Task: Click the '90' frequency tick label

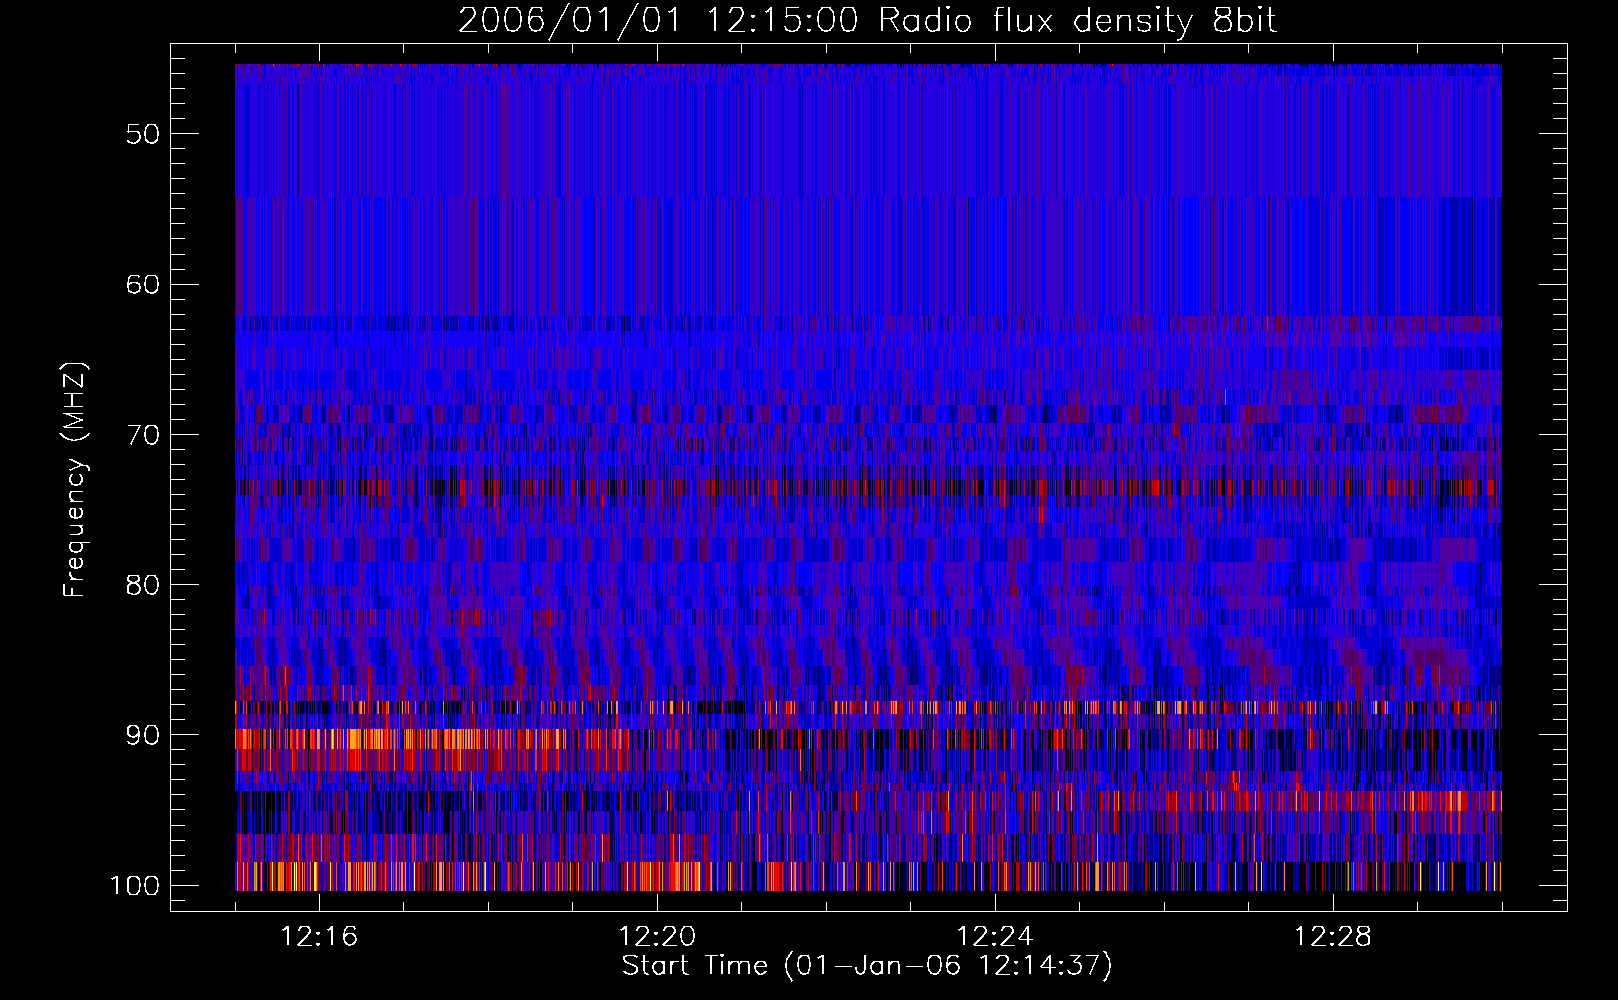Action: coord(143,735)
